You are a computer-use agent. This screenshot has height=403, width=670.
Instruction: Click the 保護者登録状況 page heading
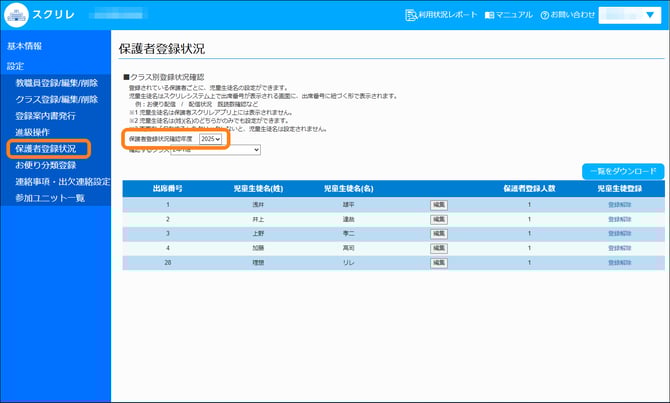coord(162,49)
